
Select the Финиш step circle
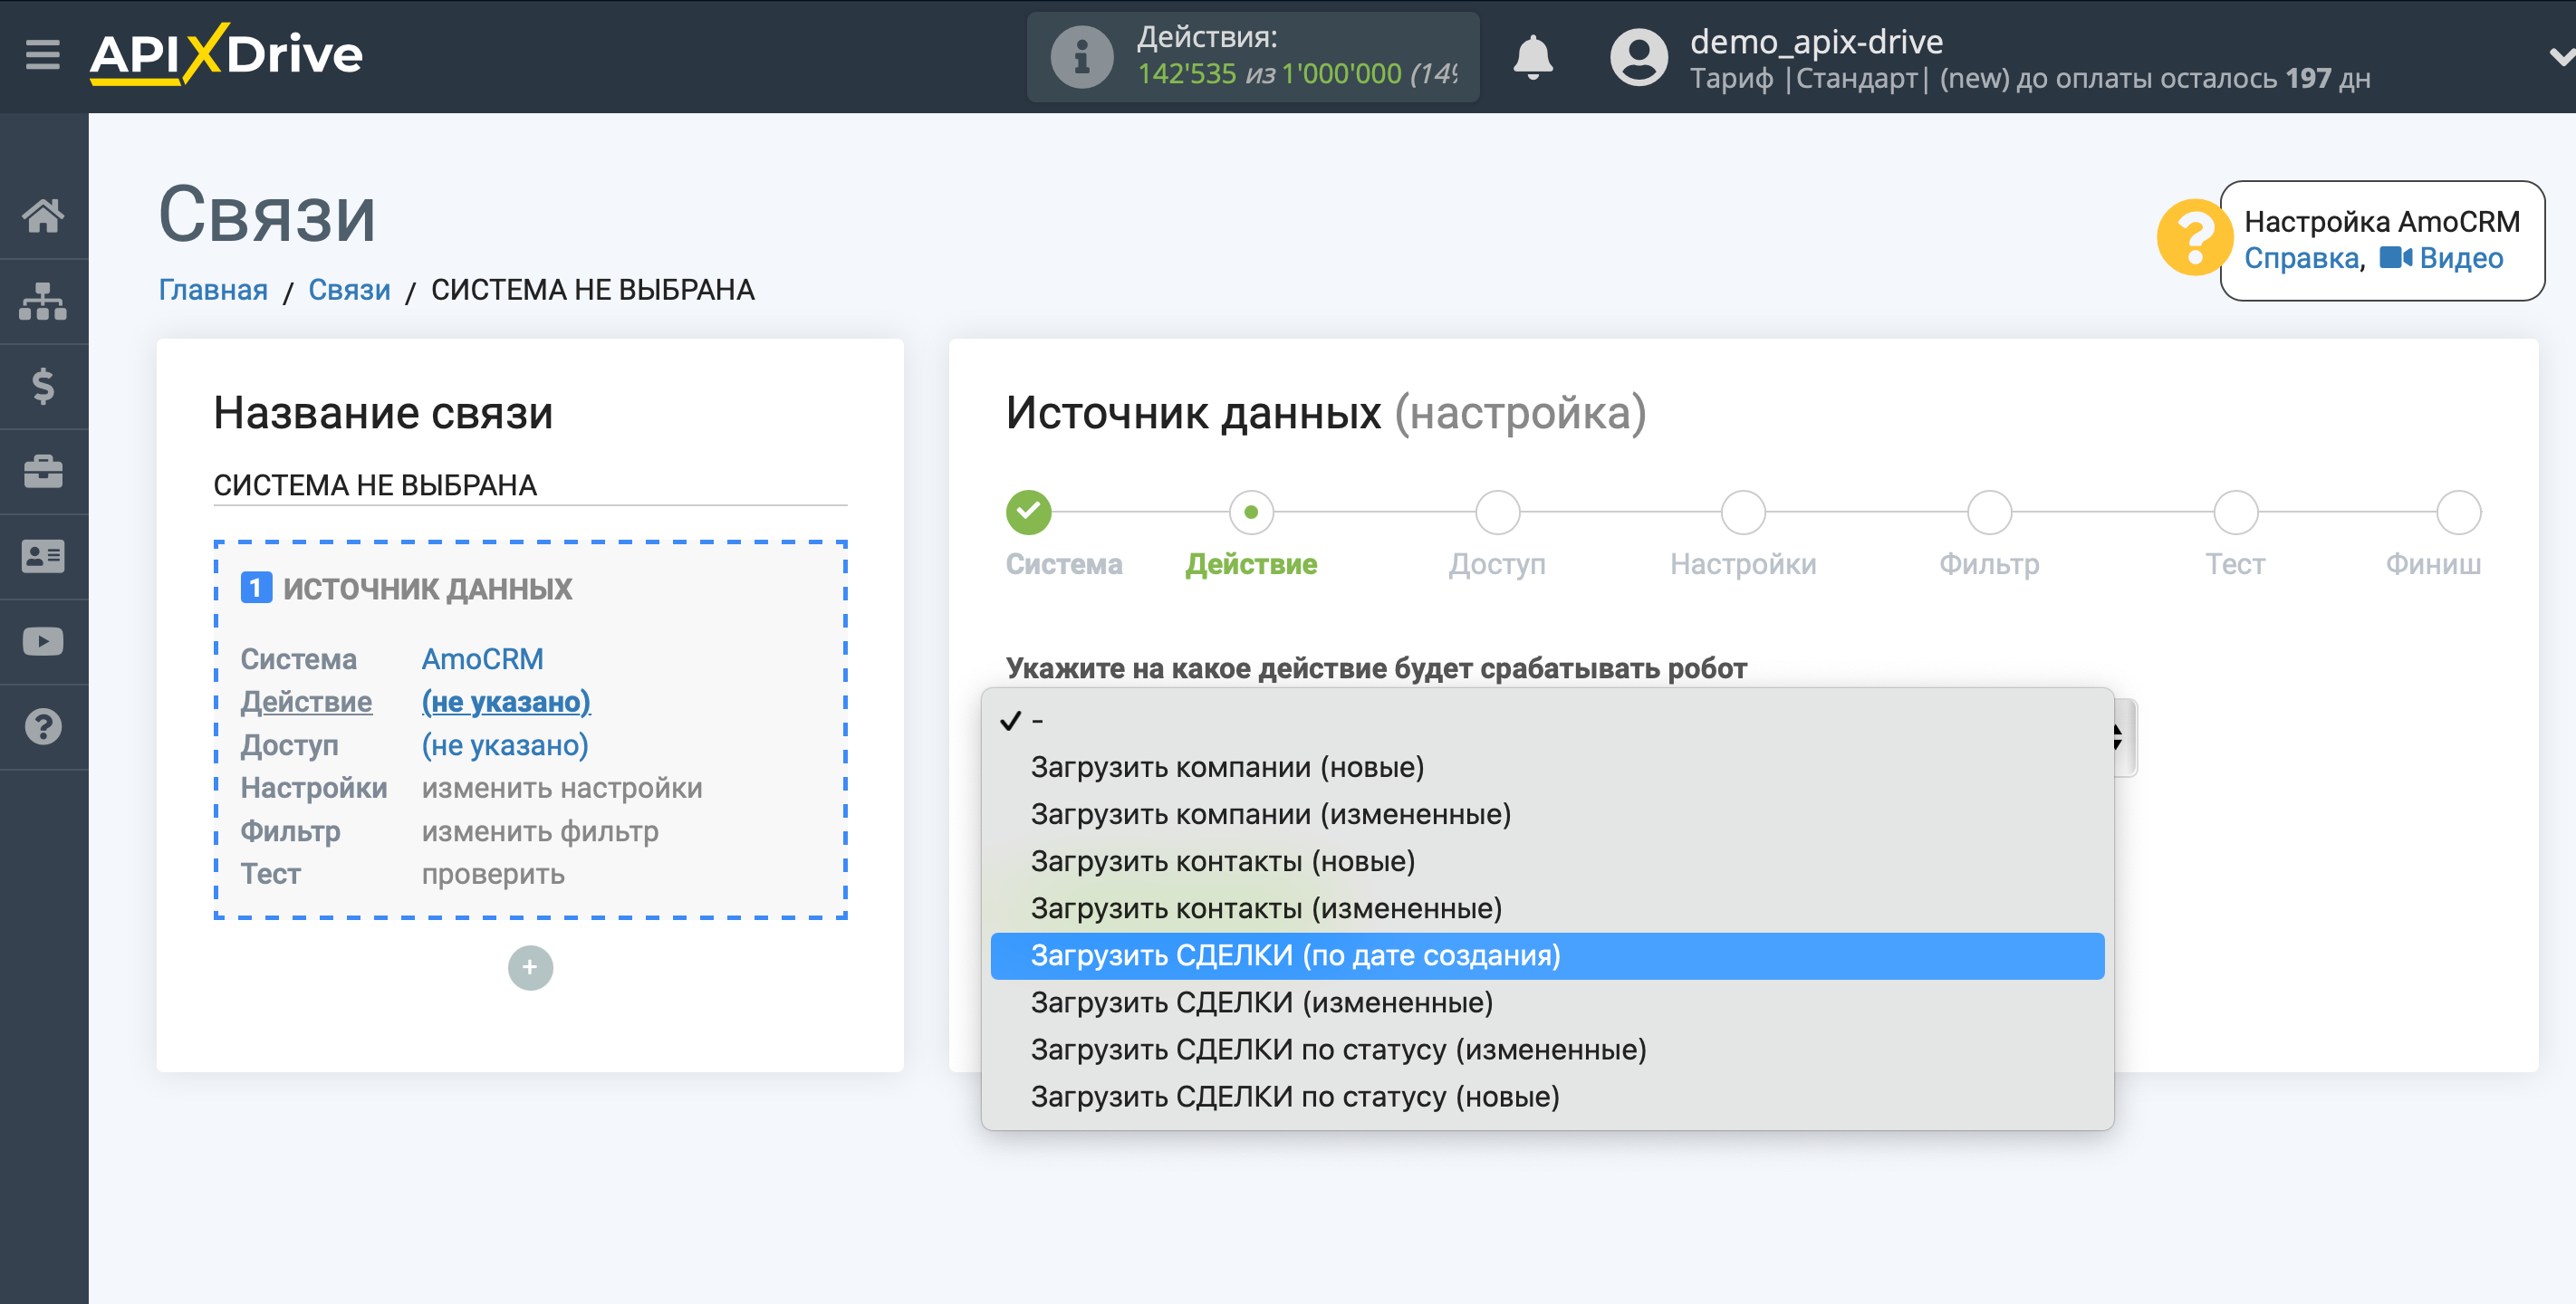pyautogui.click(x=2458, y=512)
